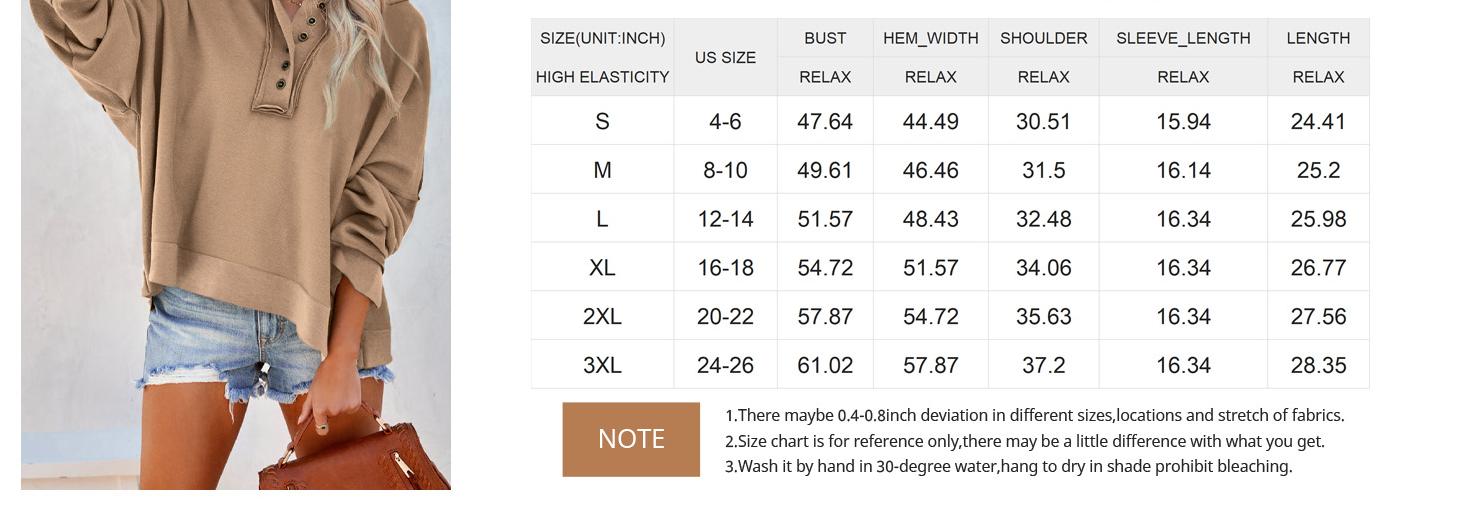Click the SIZE(UNIT:INCH) header cell
Screen dimensions: 1464x512
[602, 38]
